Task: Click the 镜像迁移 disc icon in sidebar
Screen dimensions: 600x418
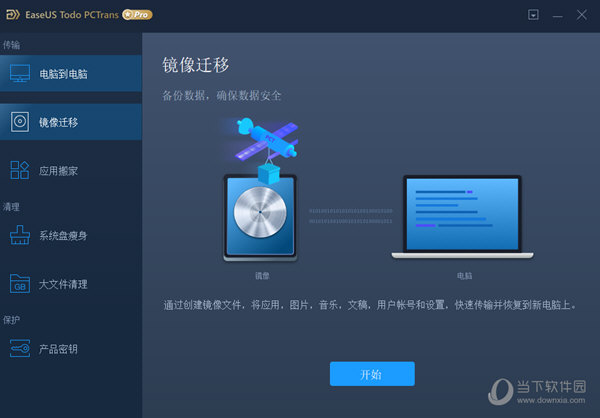Action: (20, 122)
